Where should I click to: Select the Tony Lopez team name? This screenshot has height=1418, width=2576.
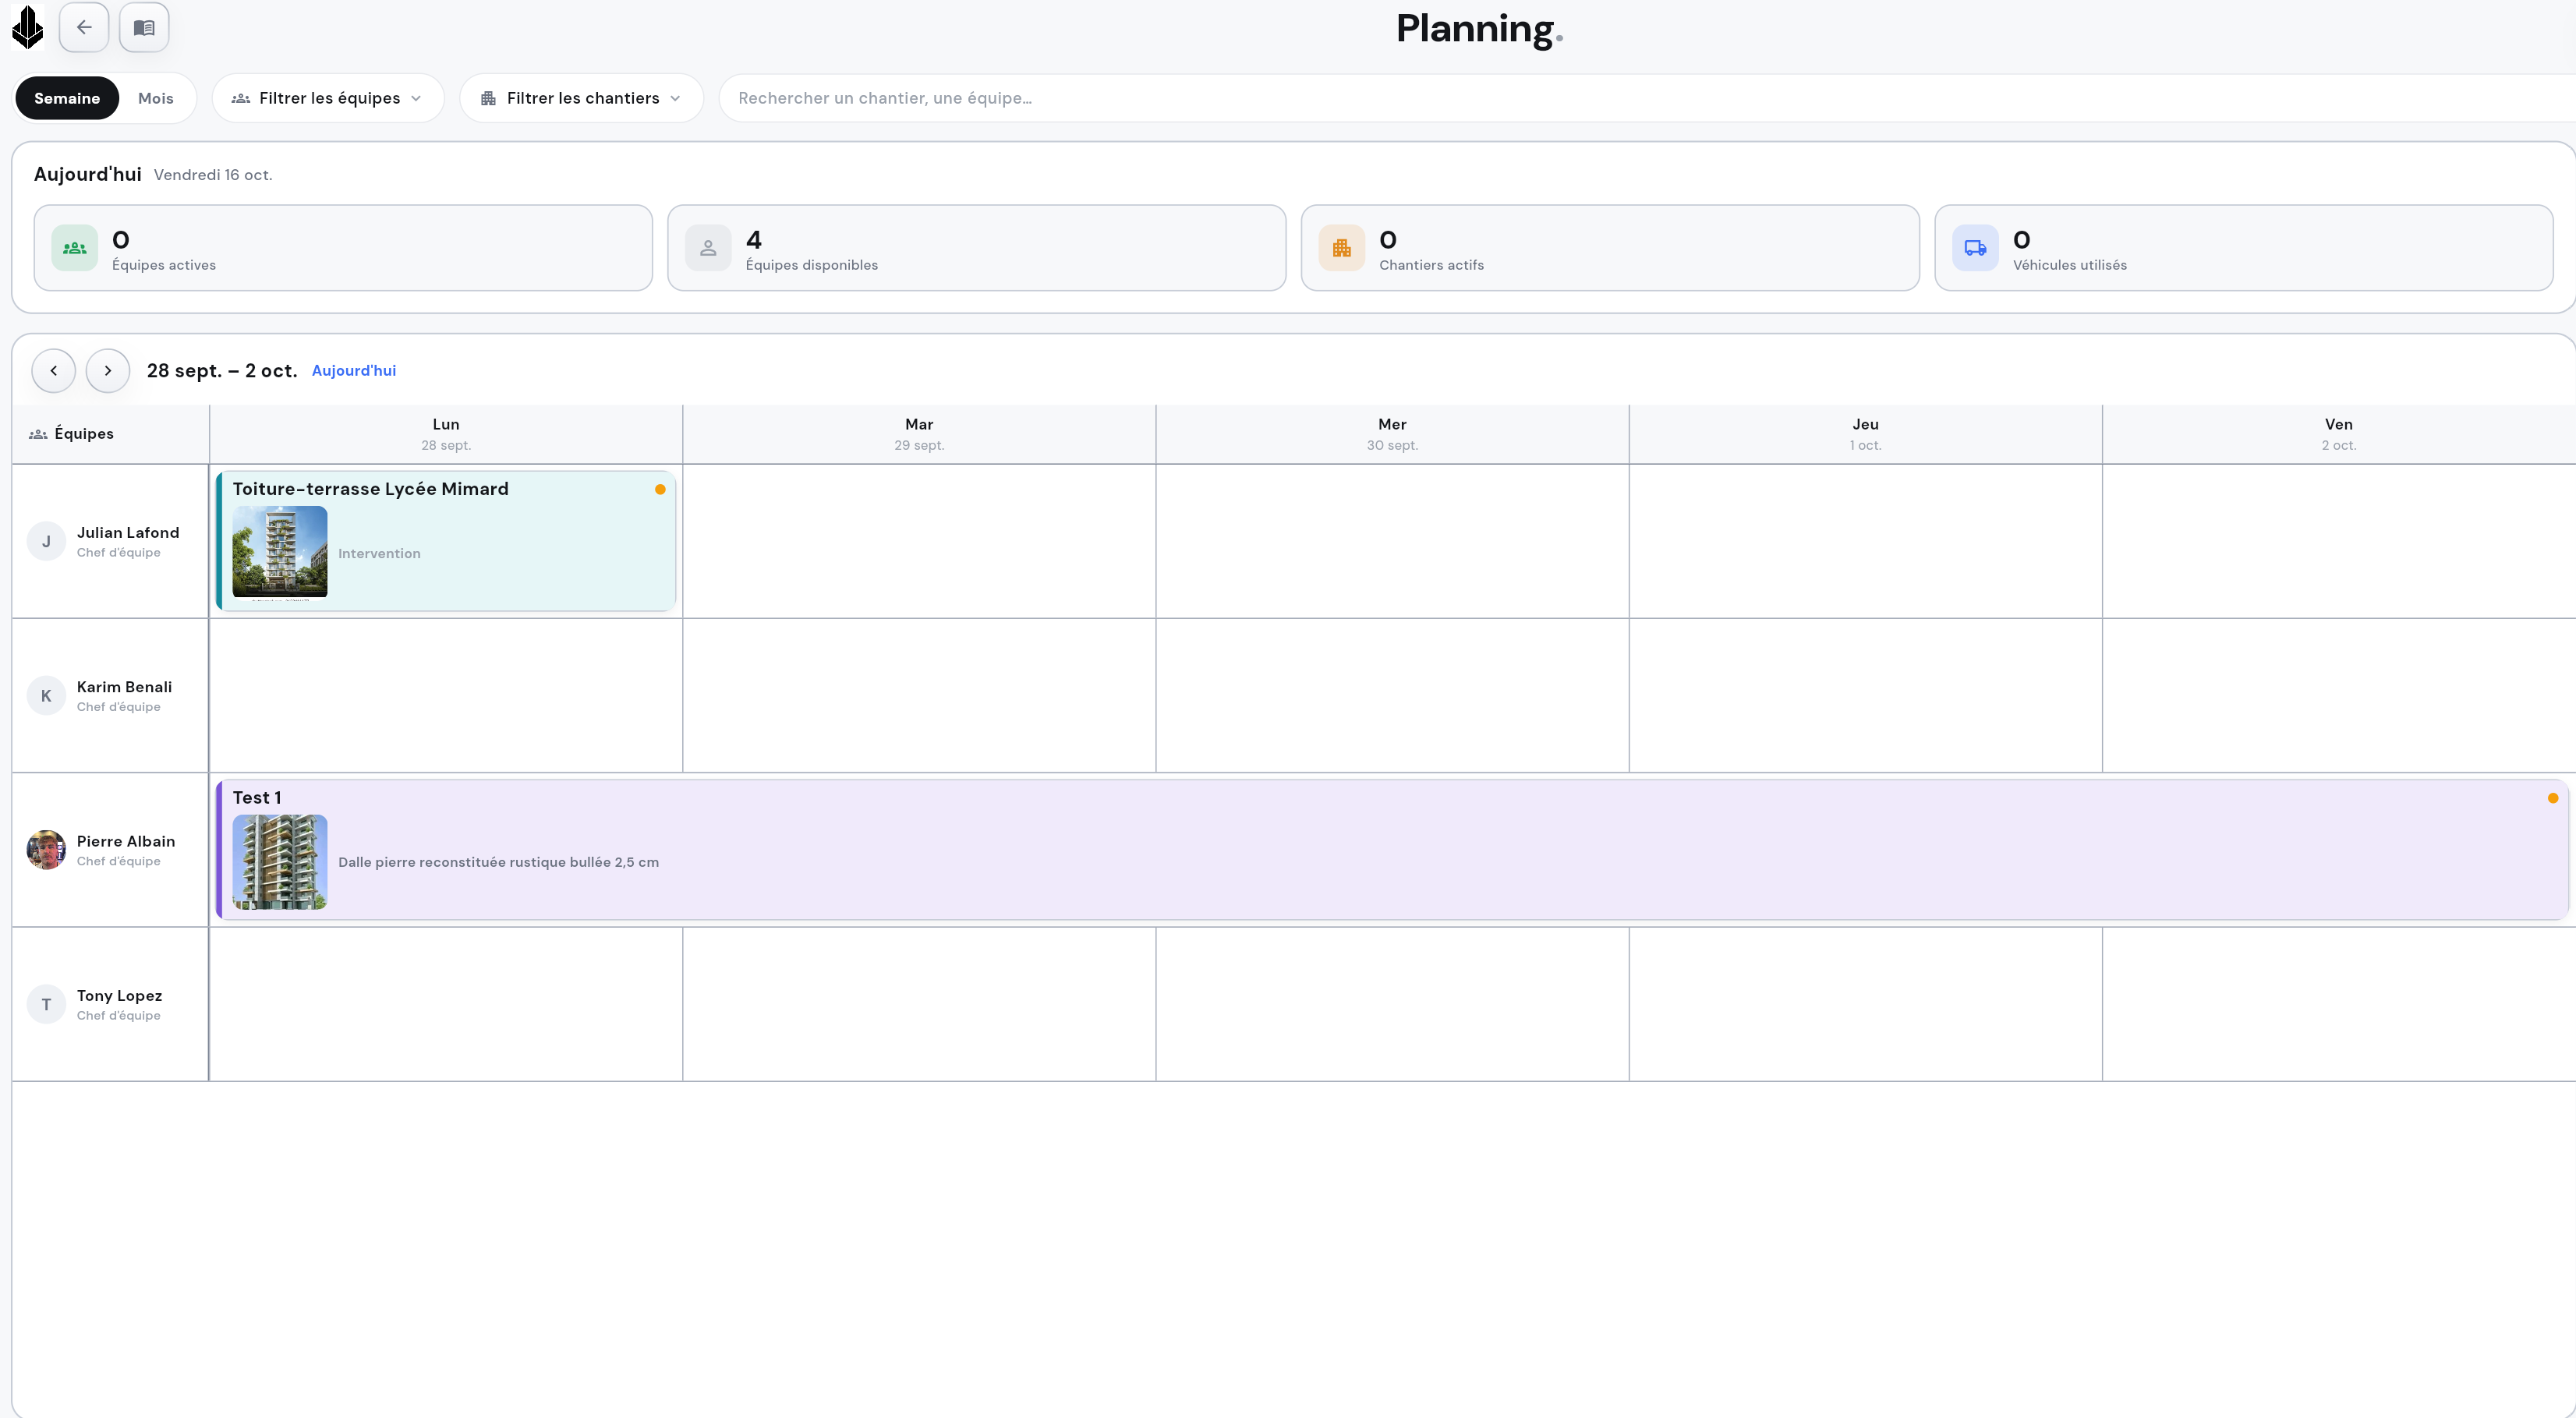[x=119, y=996]
